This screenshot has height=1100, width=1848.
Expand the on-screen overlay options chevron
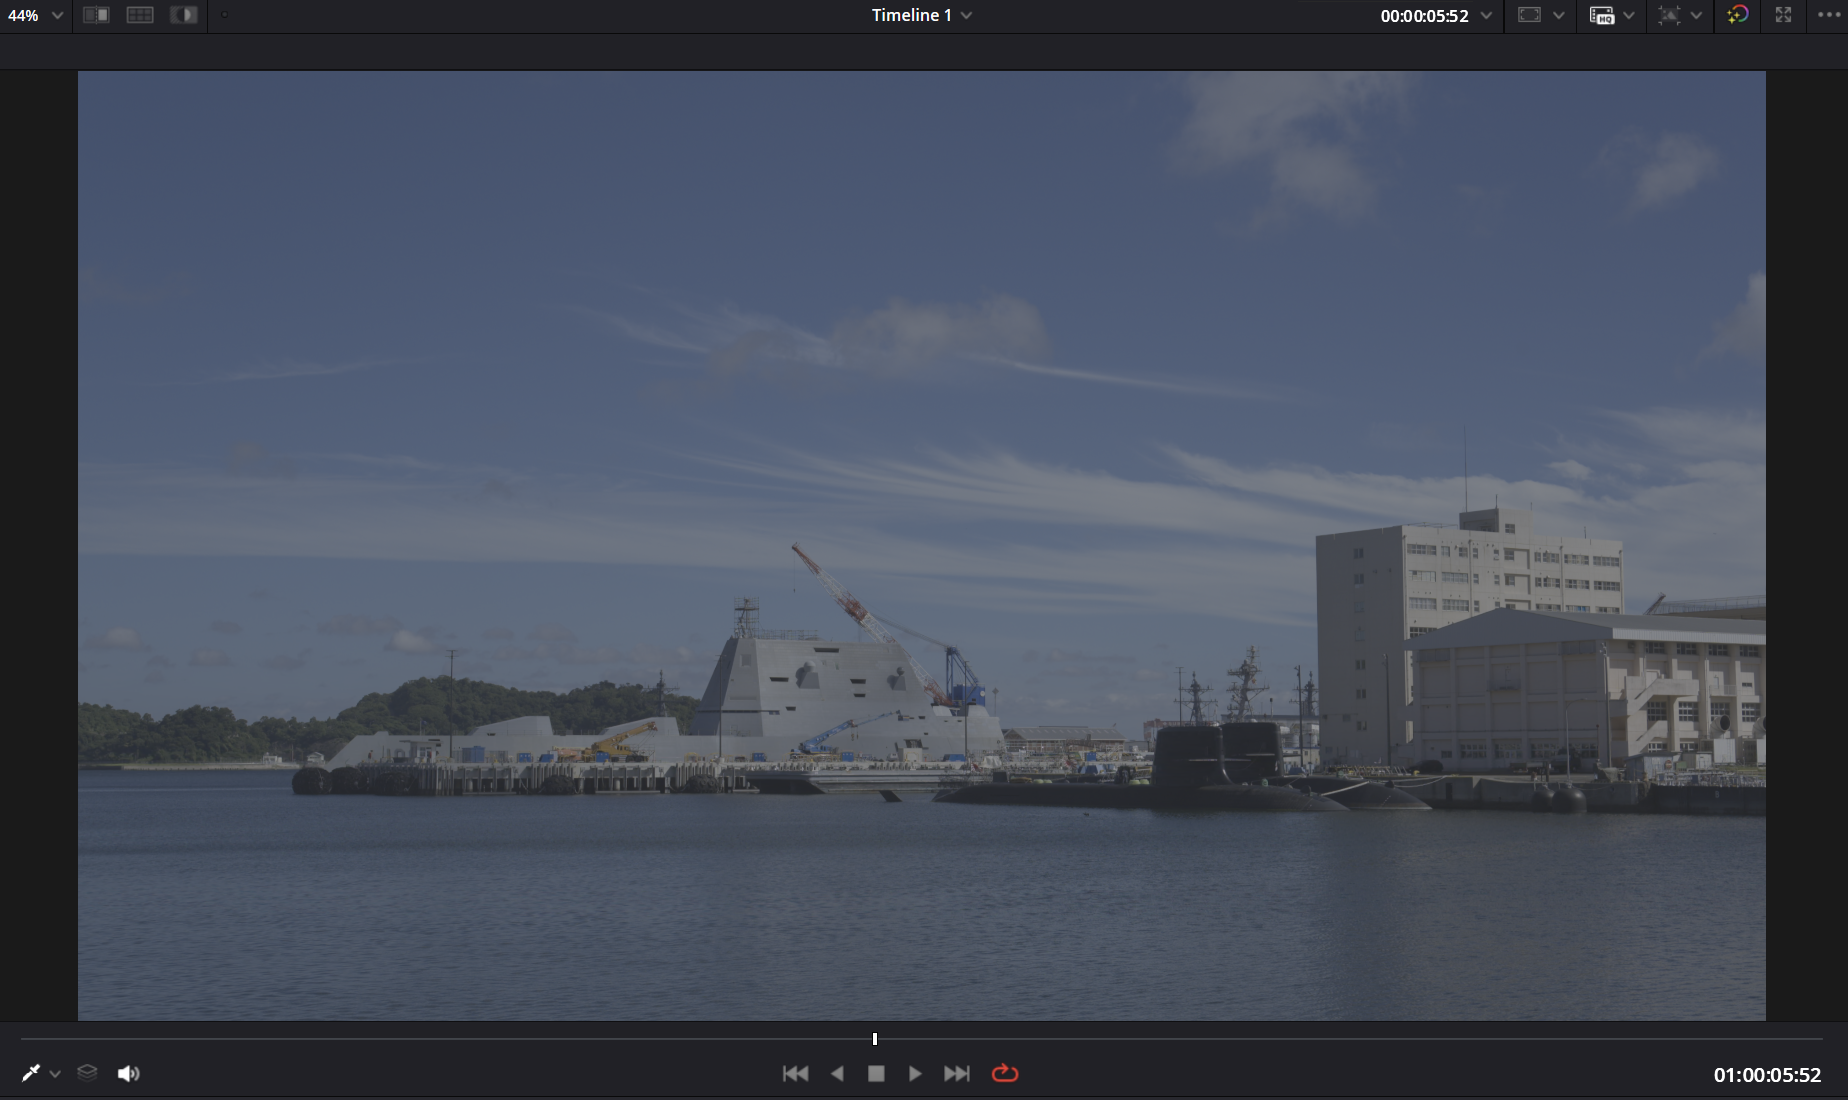click(1696, 15)
